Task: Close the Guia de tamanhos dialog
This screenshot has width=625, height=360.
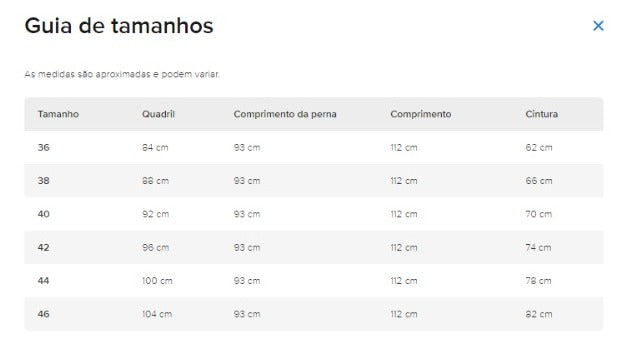Action: [x=598, y=26]
